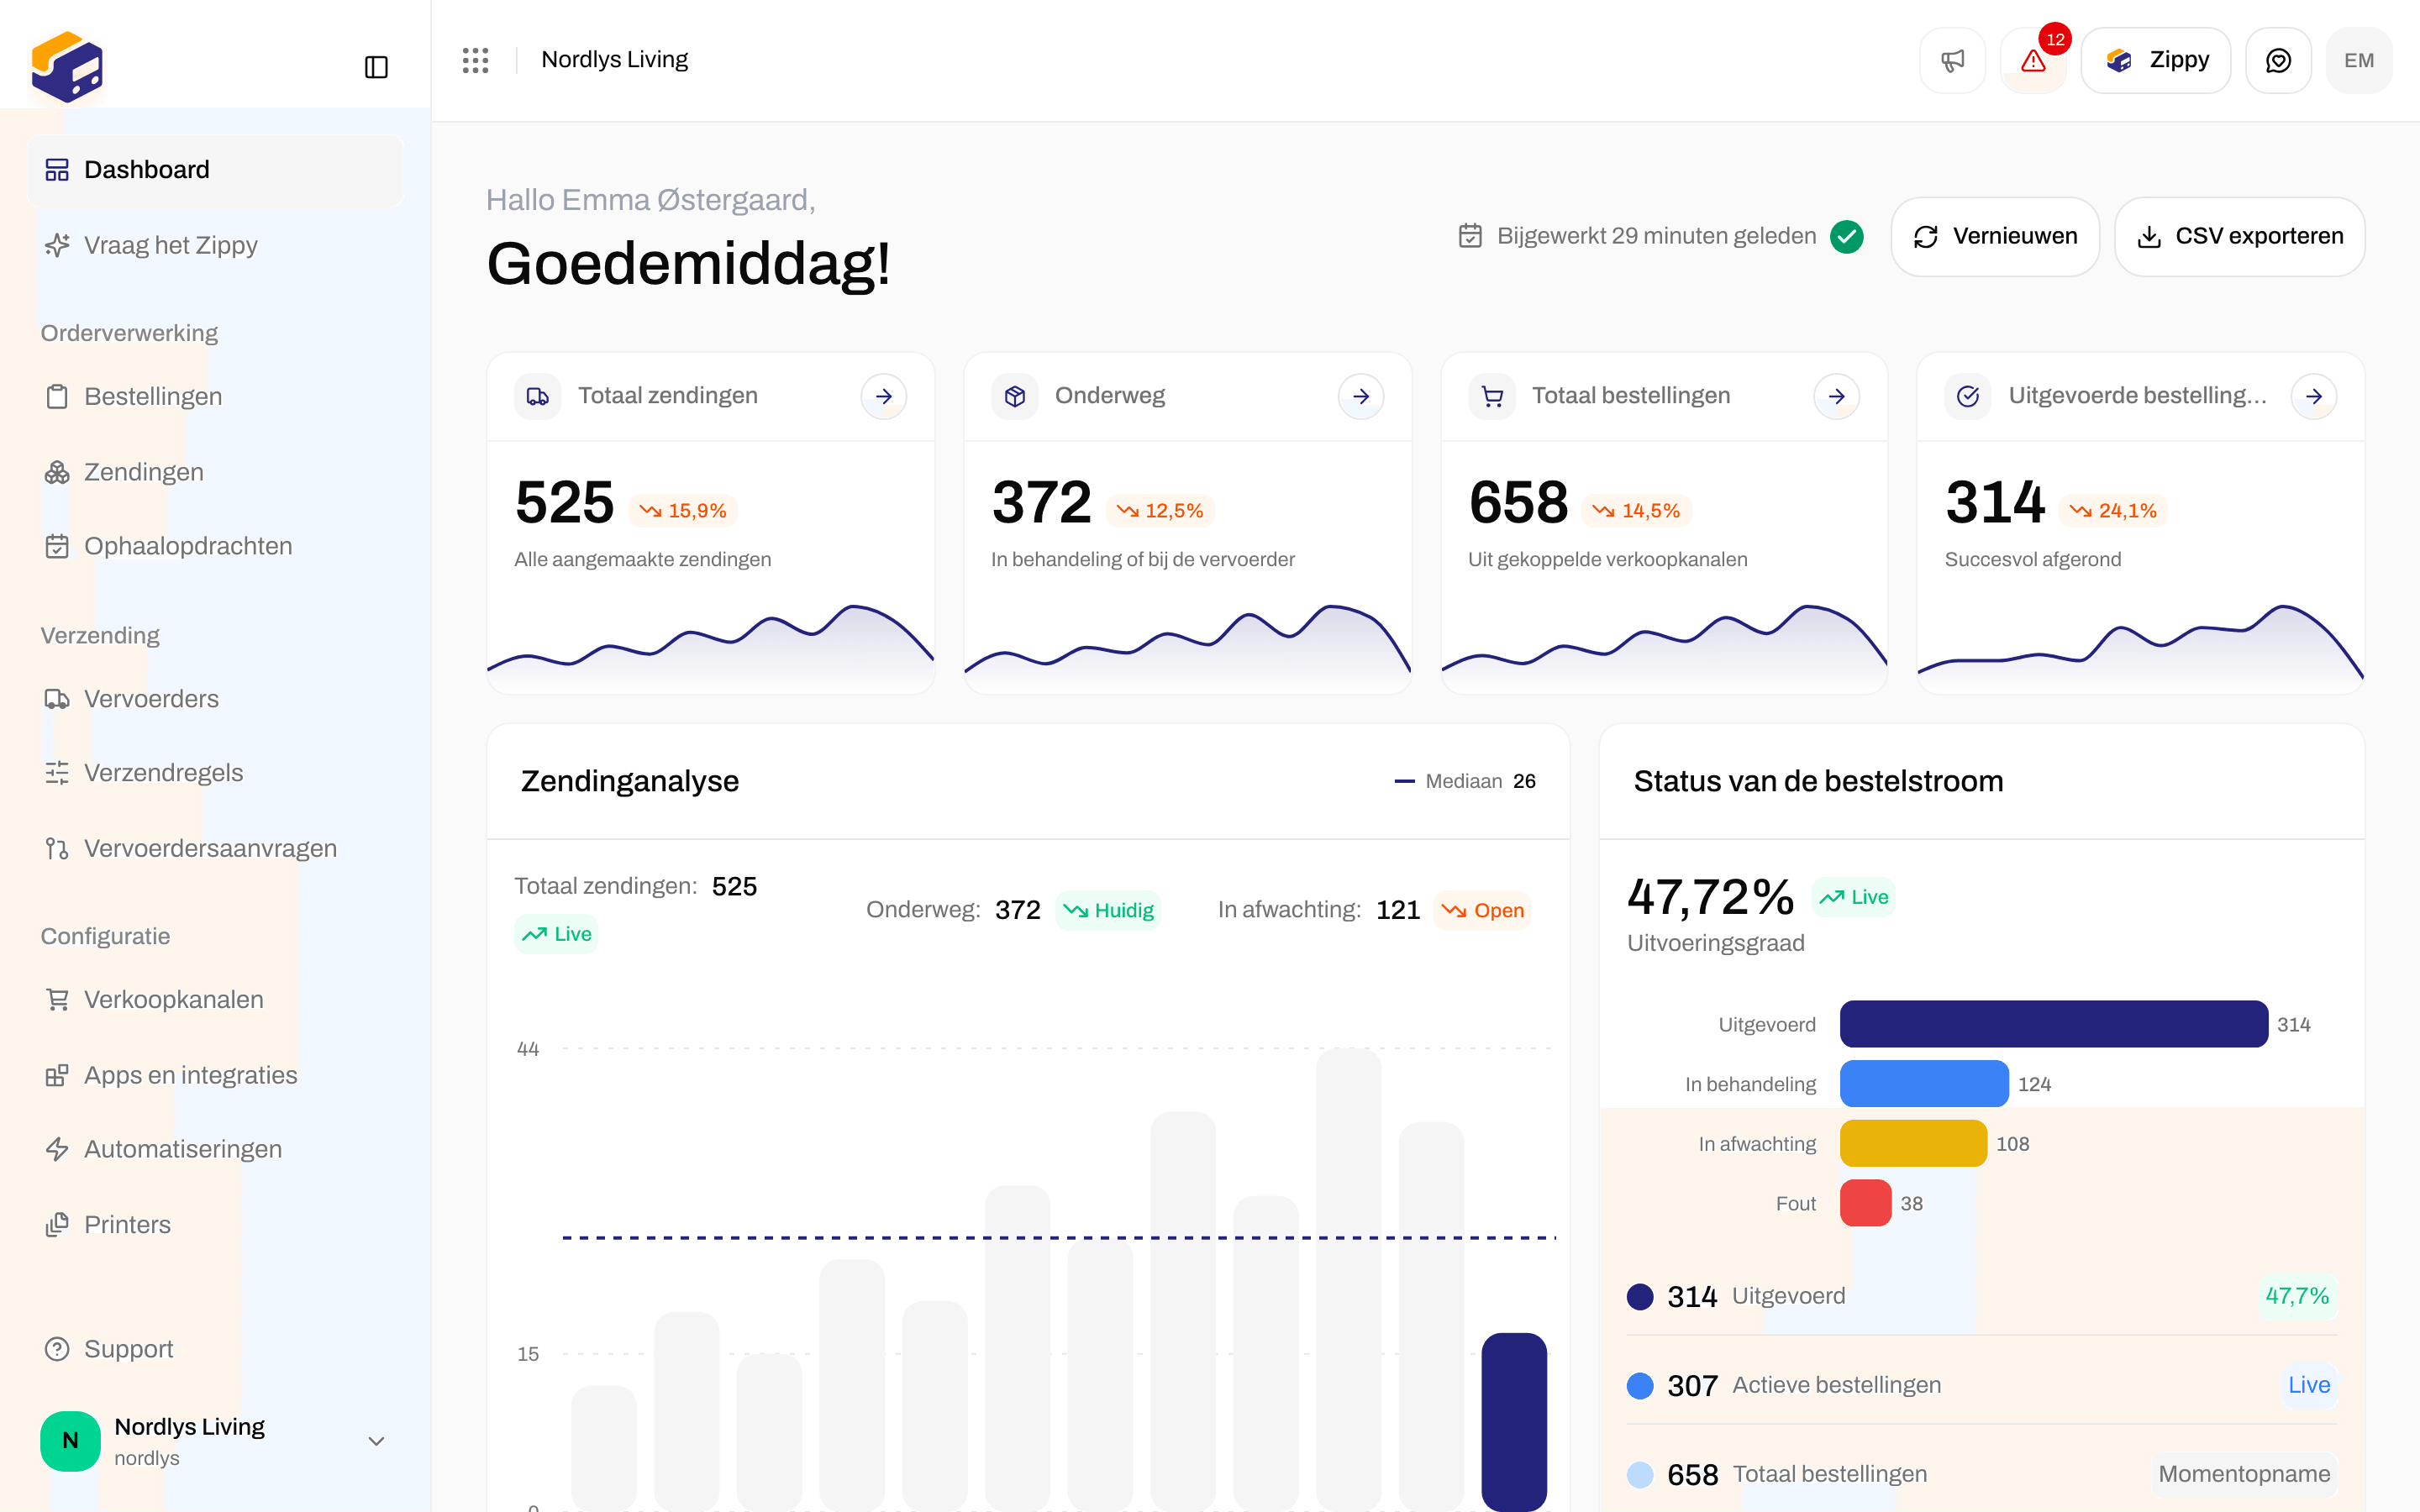The height and width of the screenshot is (1512, 2420).
Task: Open the chat support bubble icon
Action: coord(2278,61)
